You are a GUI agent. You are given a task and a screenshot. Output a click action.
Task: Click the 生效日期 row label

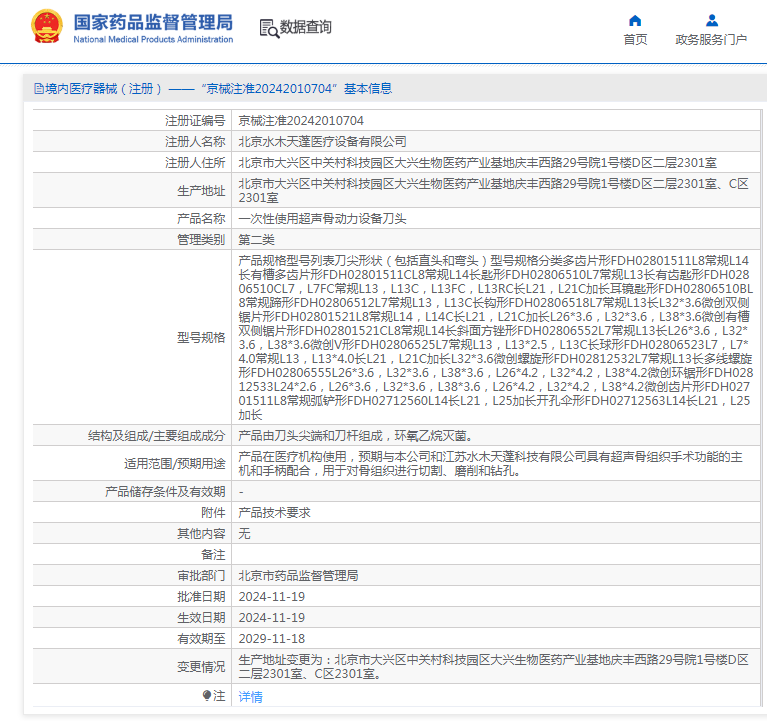point(201,618)
